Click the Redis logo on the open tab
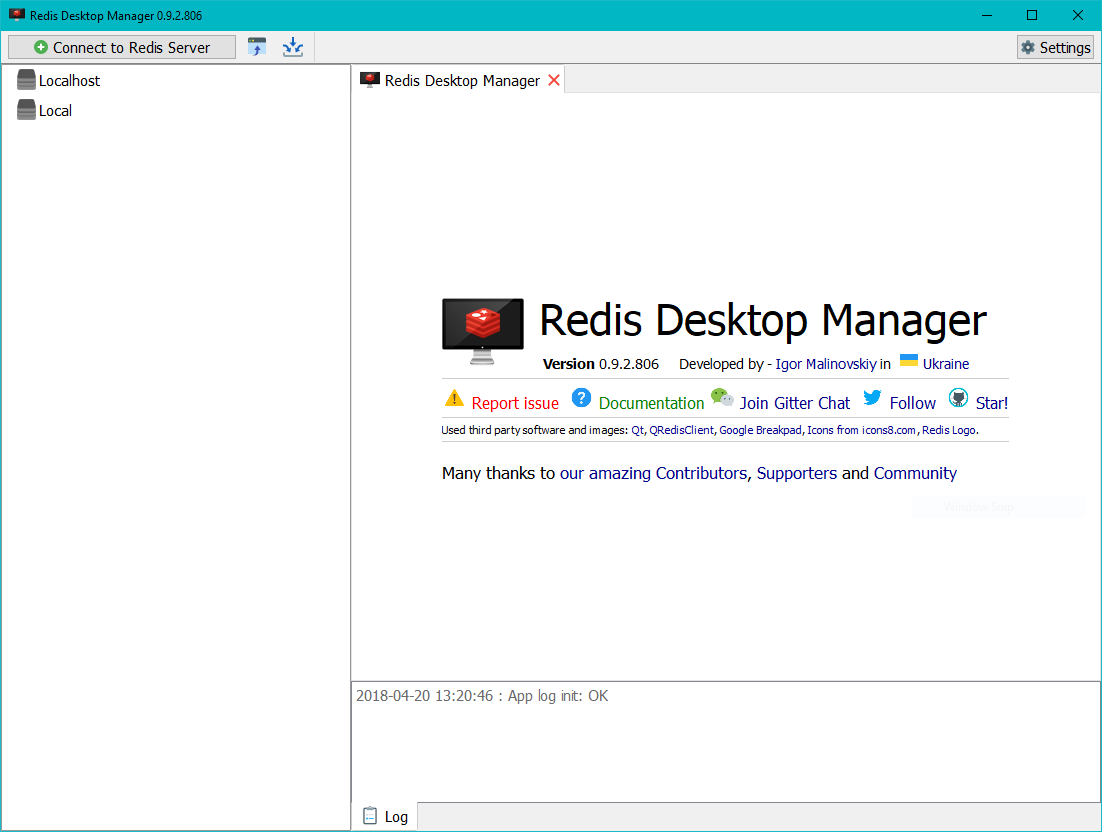 click(x=371, y=80)
